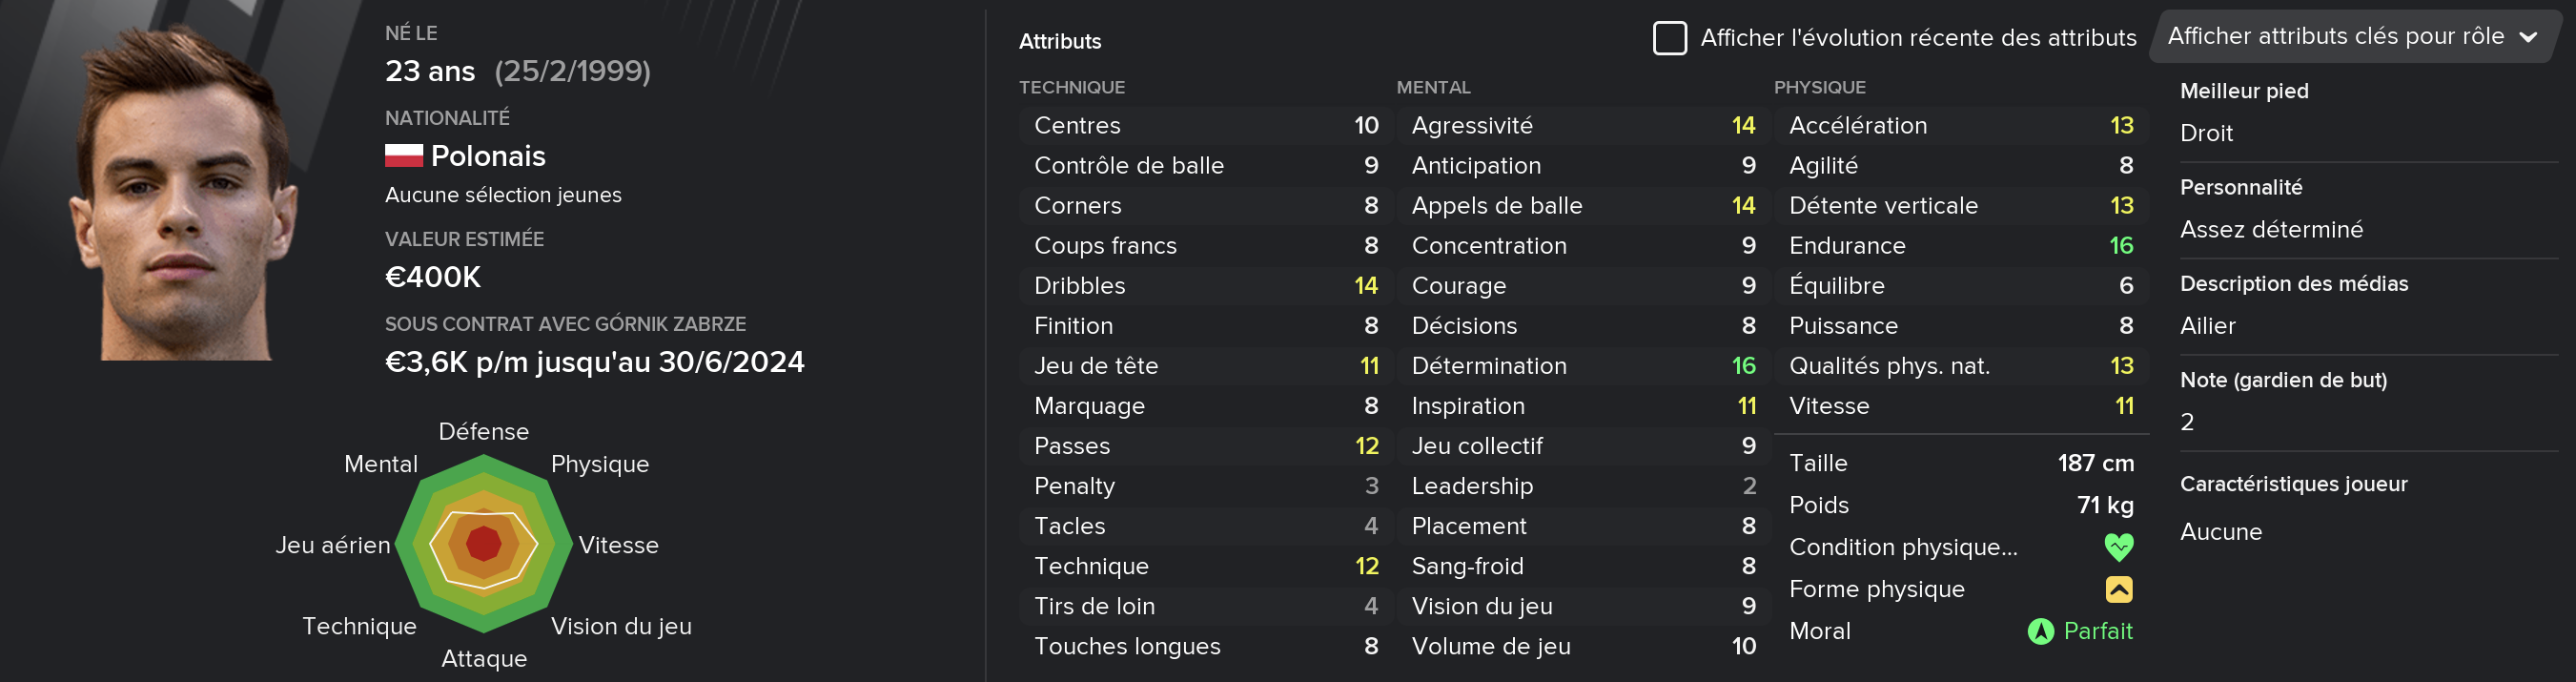This screenshot has width=2576, height=682.
Task: Click the Polonais nationality link
Action: coord(488,156)
